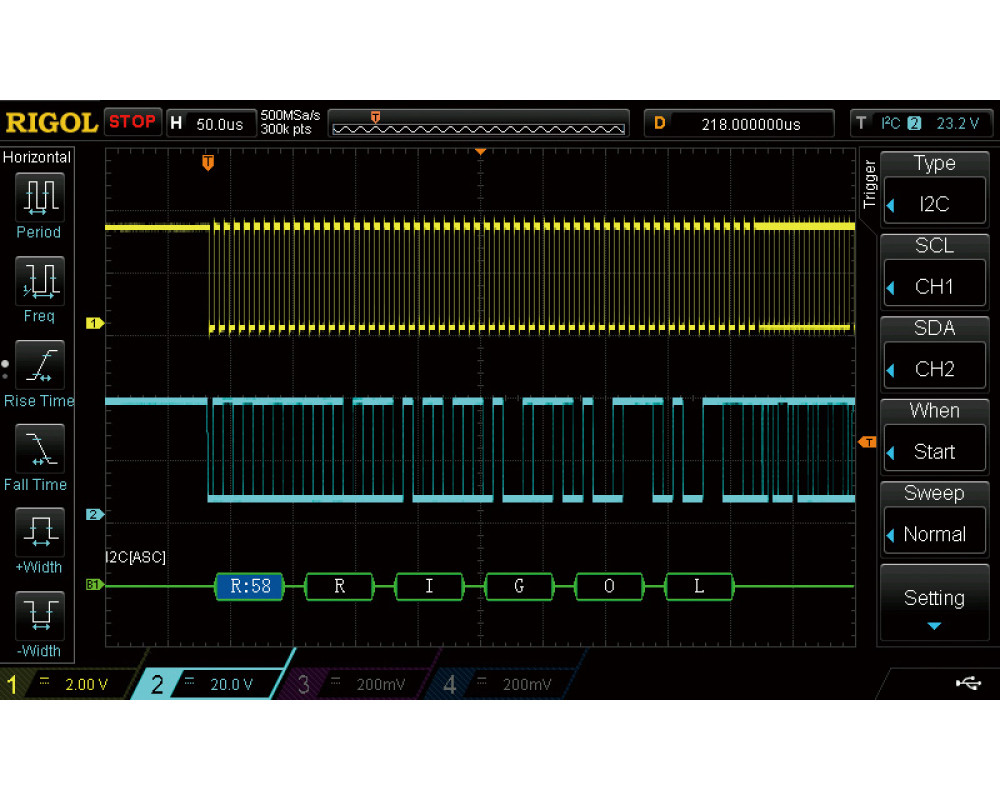Screen dimensions: 1000x800
Task: Enable the channel 3 tab at bottom
Action: (x=354, y=684)
